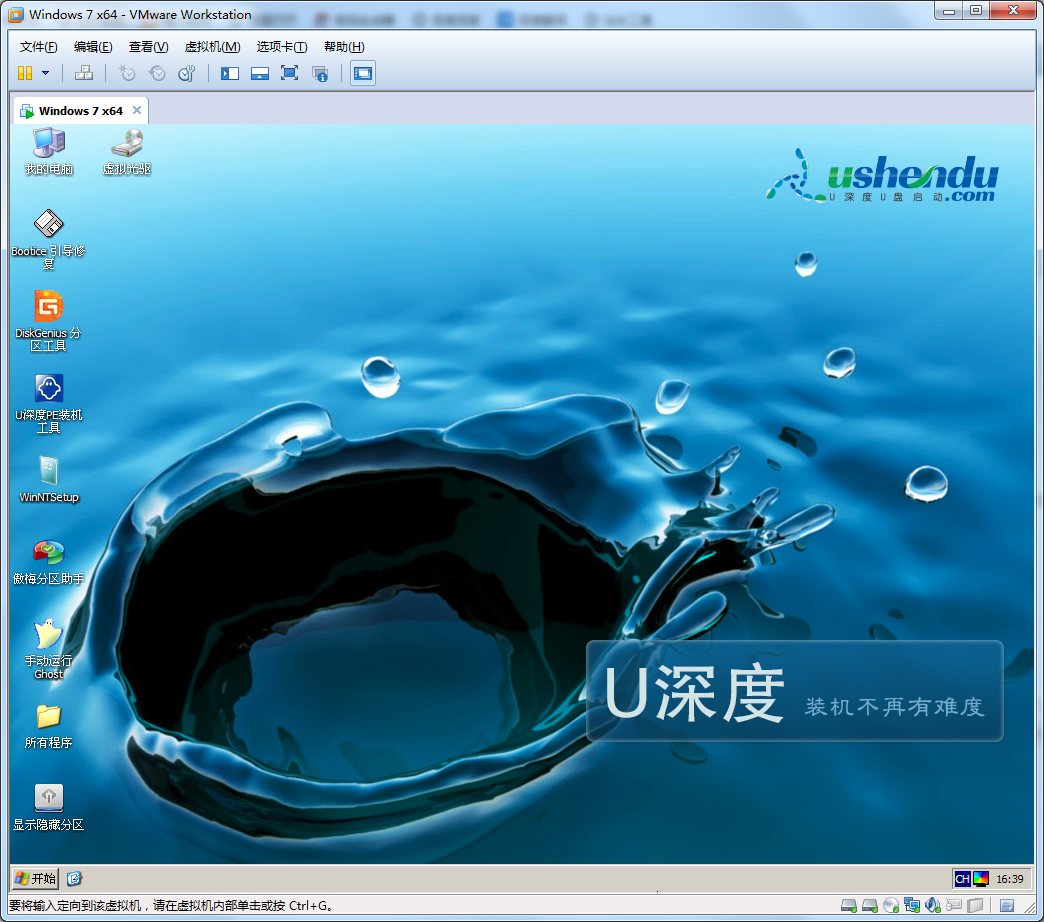The width and height of the screenshot is (1044, 922).
Task: Select the Bootice 引导修复 icon
Action: [49, 240]
